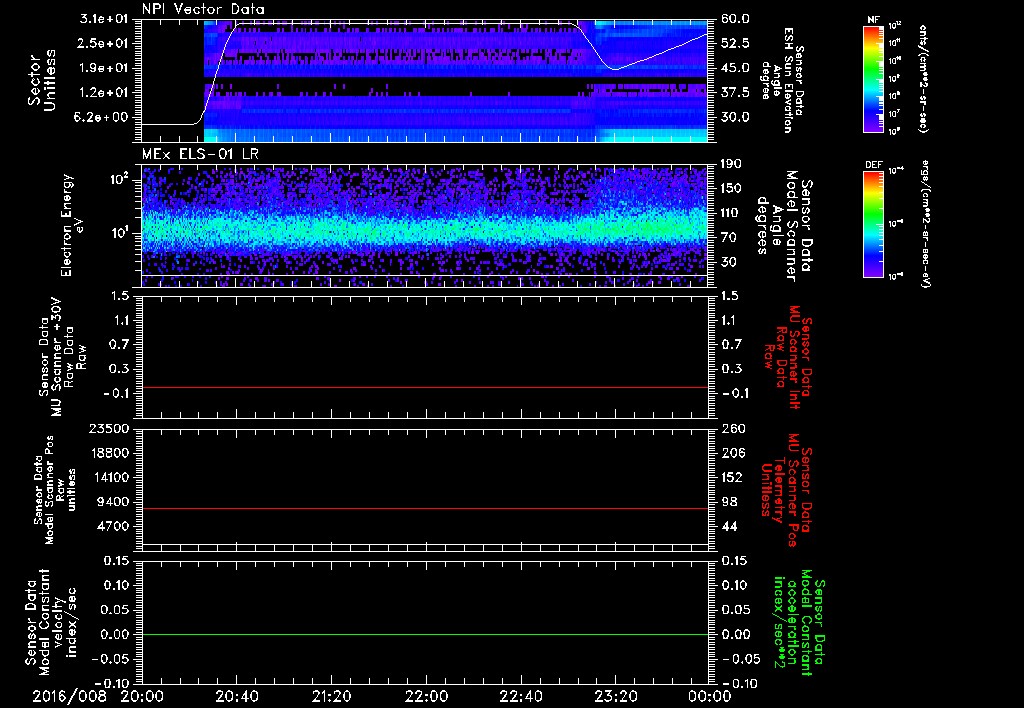
Task: Click the 190 scanner angle tick label
Action: pyautogui.click(x=732, y=164)
